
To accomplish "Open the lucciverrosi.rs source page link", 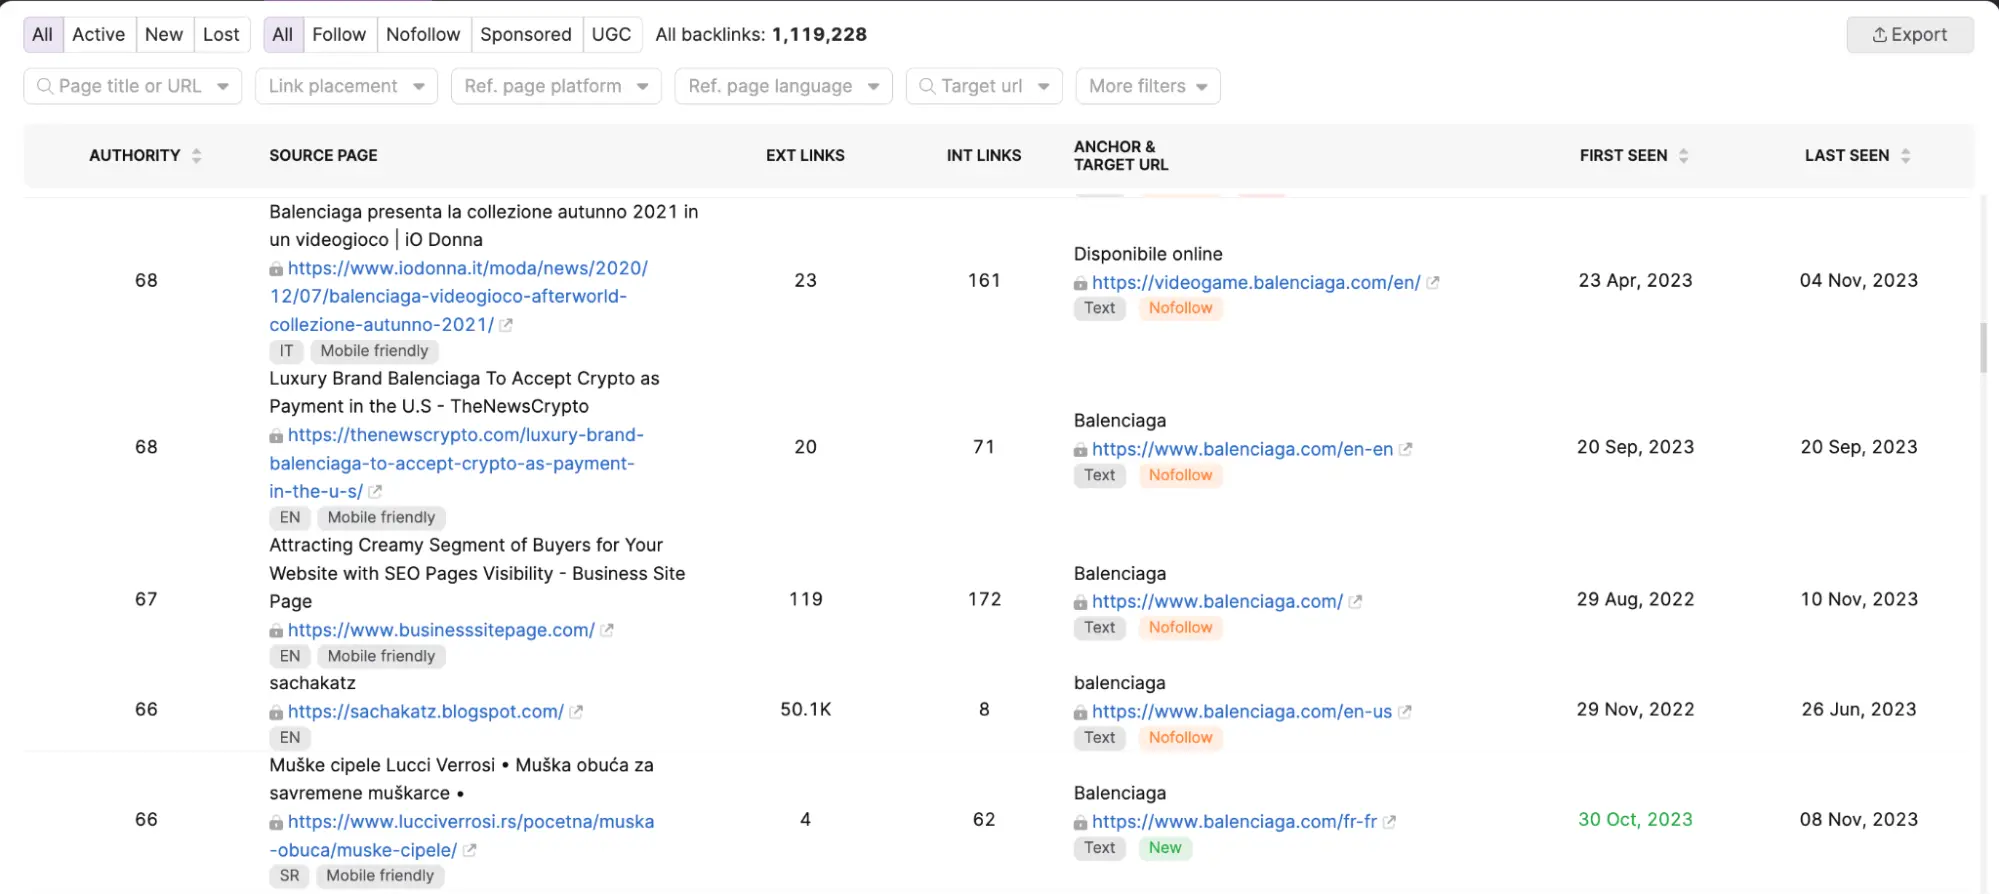I will 470,822.
